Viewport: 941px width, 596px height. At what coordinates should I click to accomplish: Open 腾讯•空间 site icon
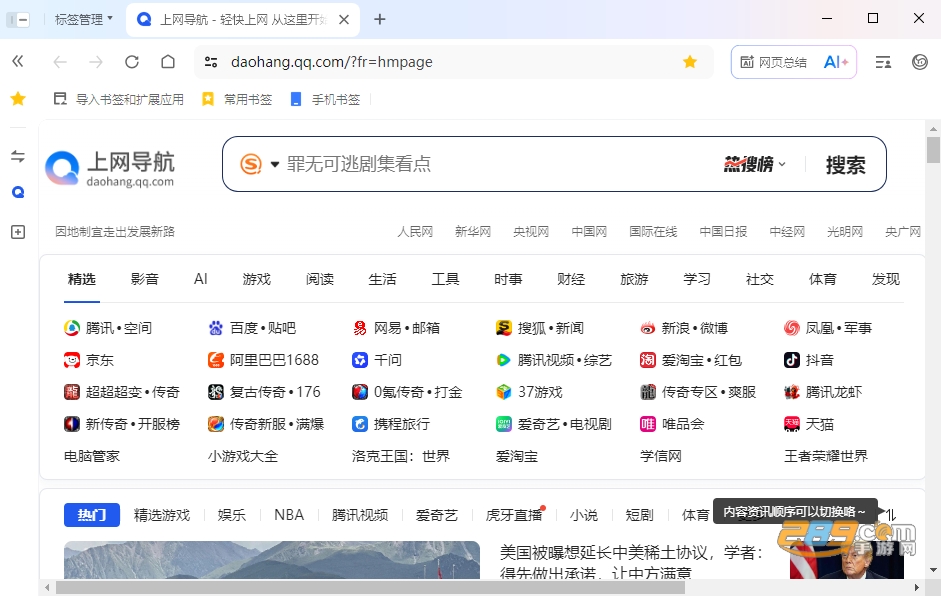(72, 328)
